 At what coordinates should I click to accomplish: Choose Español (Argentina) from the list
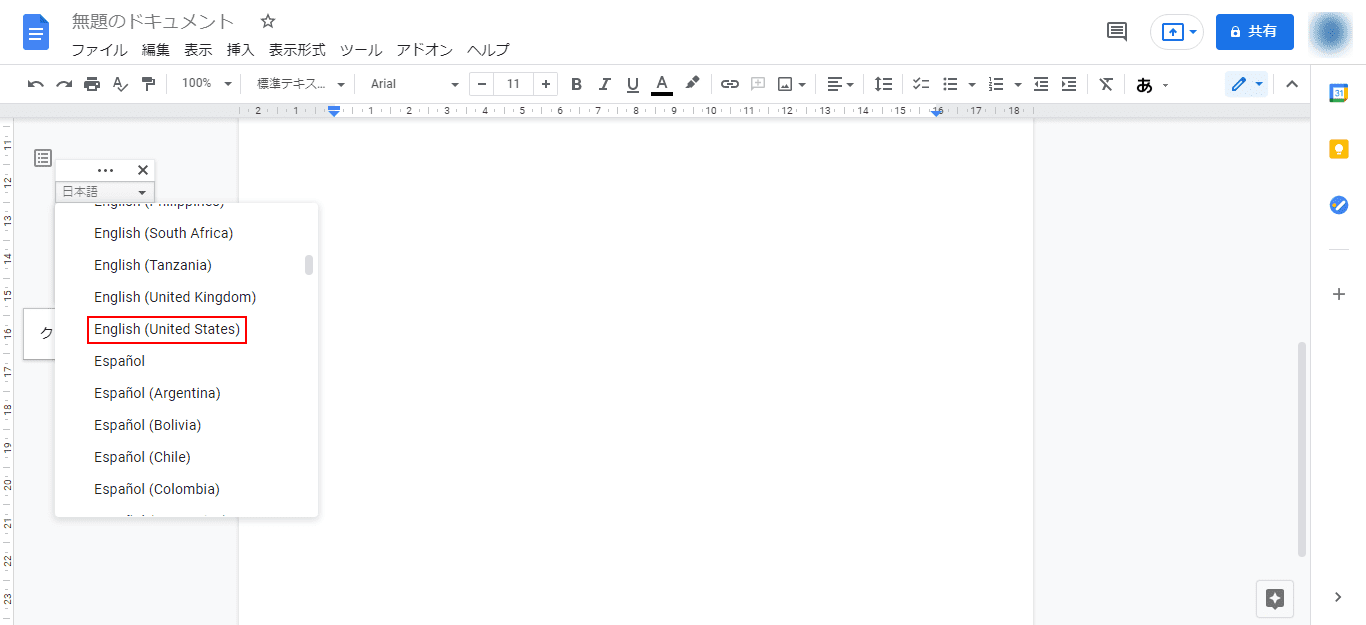point(157,393)
